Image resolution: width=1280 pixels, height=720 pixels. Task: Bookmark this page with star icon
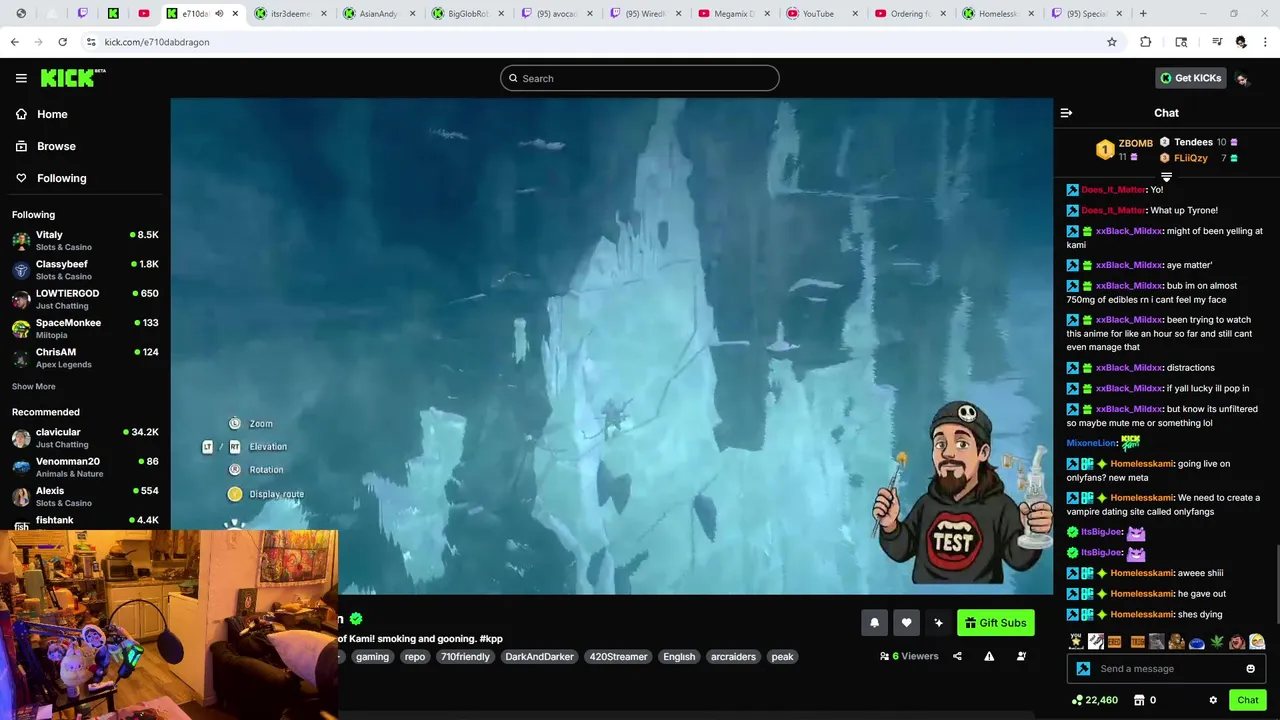coord(1111,42)
